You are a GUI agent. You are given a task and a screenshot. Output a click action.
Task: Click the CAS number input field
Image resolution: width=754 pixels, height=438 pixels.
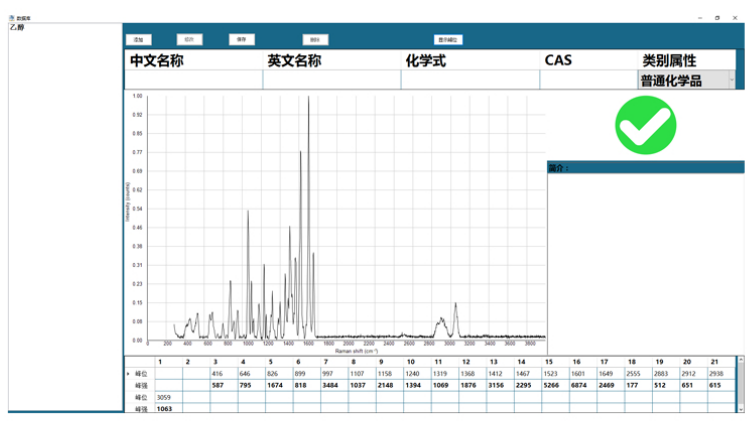[x=587, y=80]
